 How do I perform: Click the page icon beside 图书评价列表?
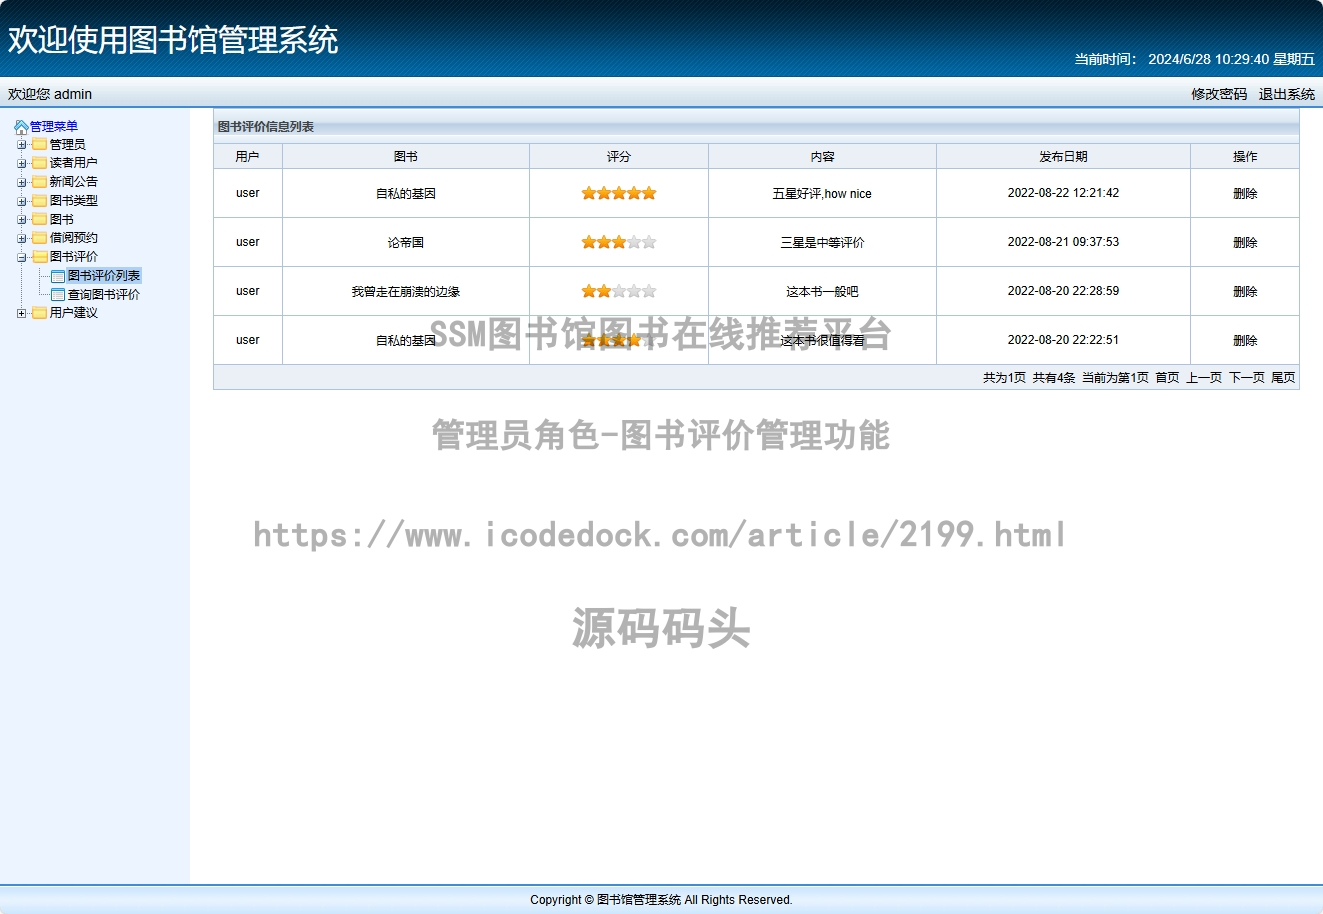point(58,276)
